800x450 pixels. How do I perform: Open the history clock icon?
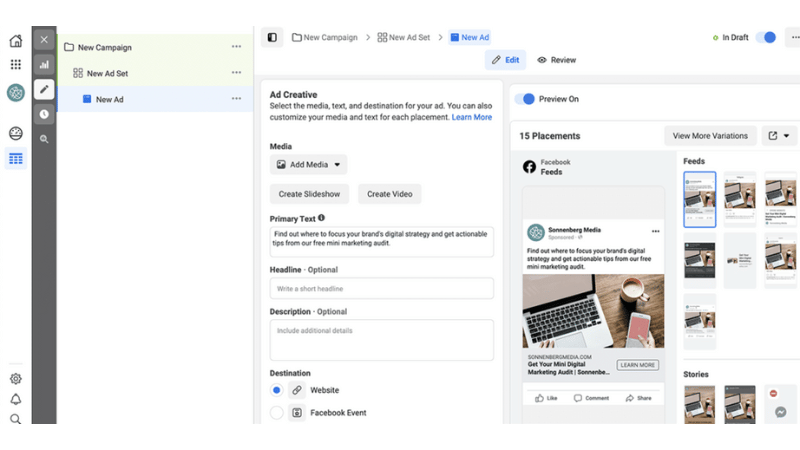point(44,114)
